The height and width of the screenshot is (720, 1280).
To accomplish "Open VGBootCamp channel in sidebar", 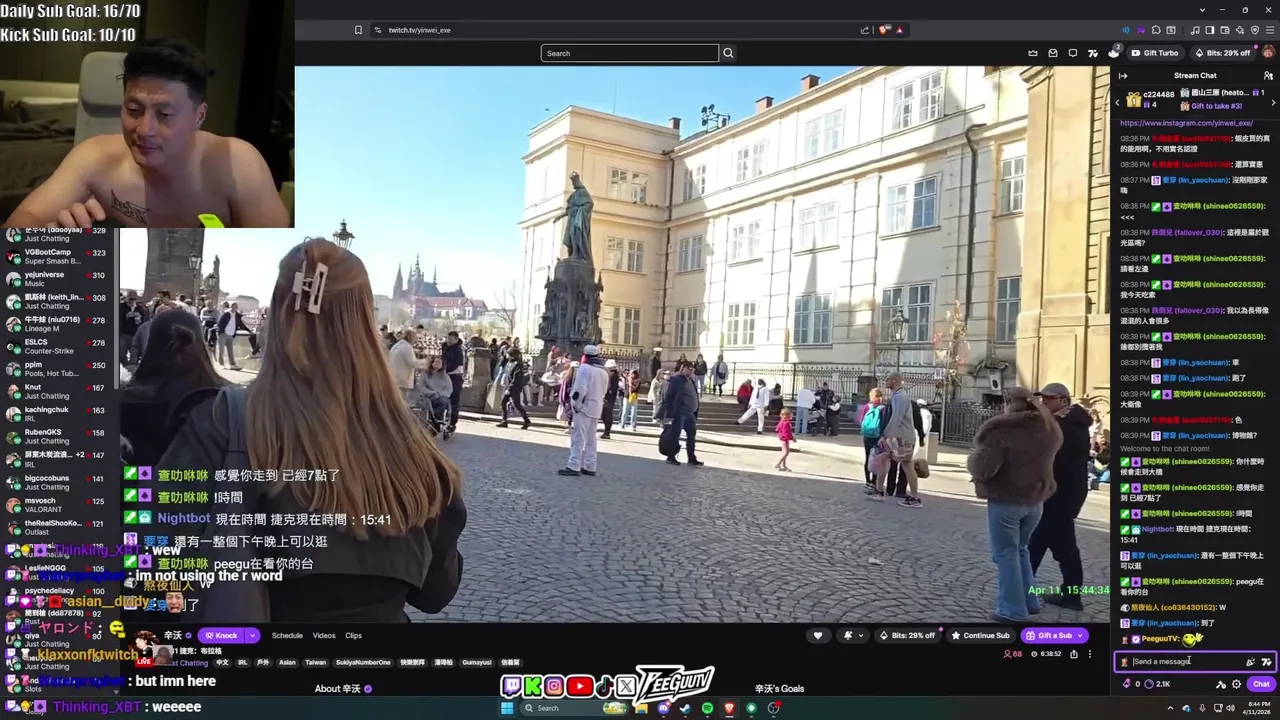I will (60, 256).
